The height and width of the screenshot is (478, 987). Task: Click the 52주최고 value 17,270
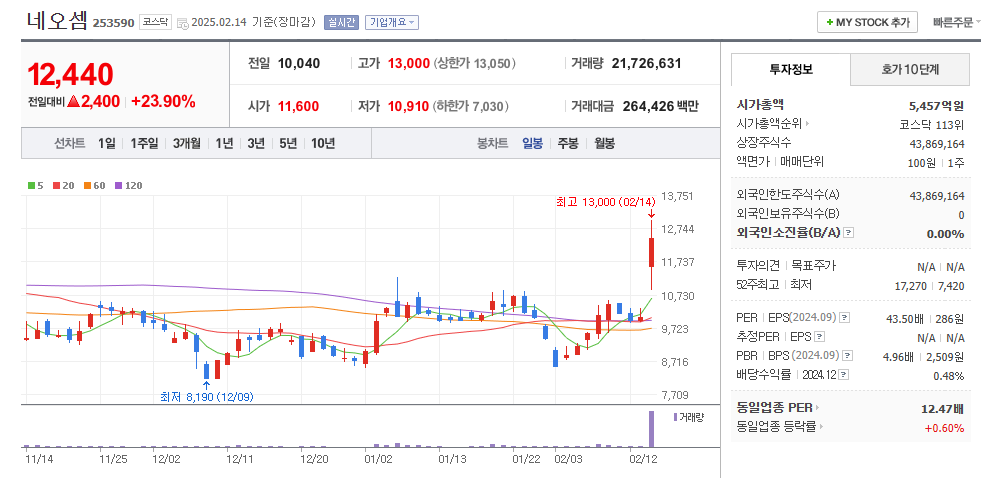[909, 286]
